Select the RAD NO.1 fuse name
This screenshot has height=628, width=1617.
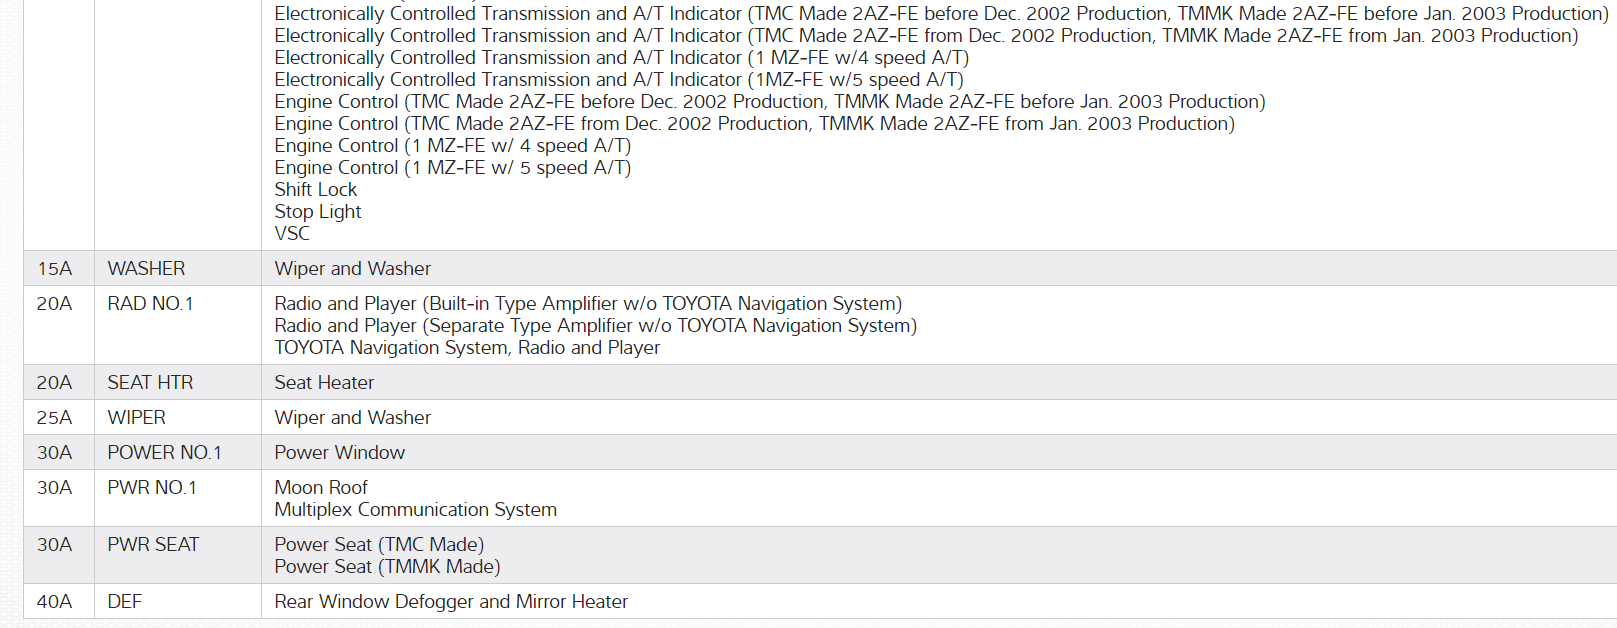(150, 304)
